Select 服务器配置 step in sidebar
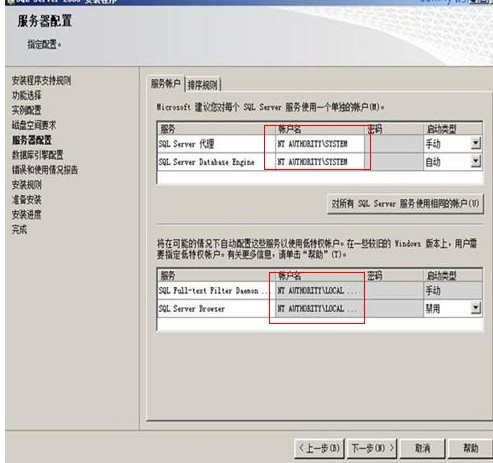The height and width of the screenshot is (463, 493). [32, 140]
